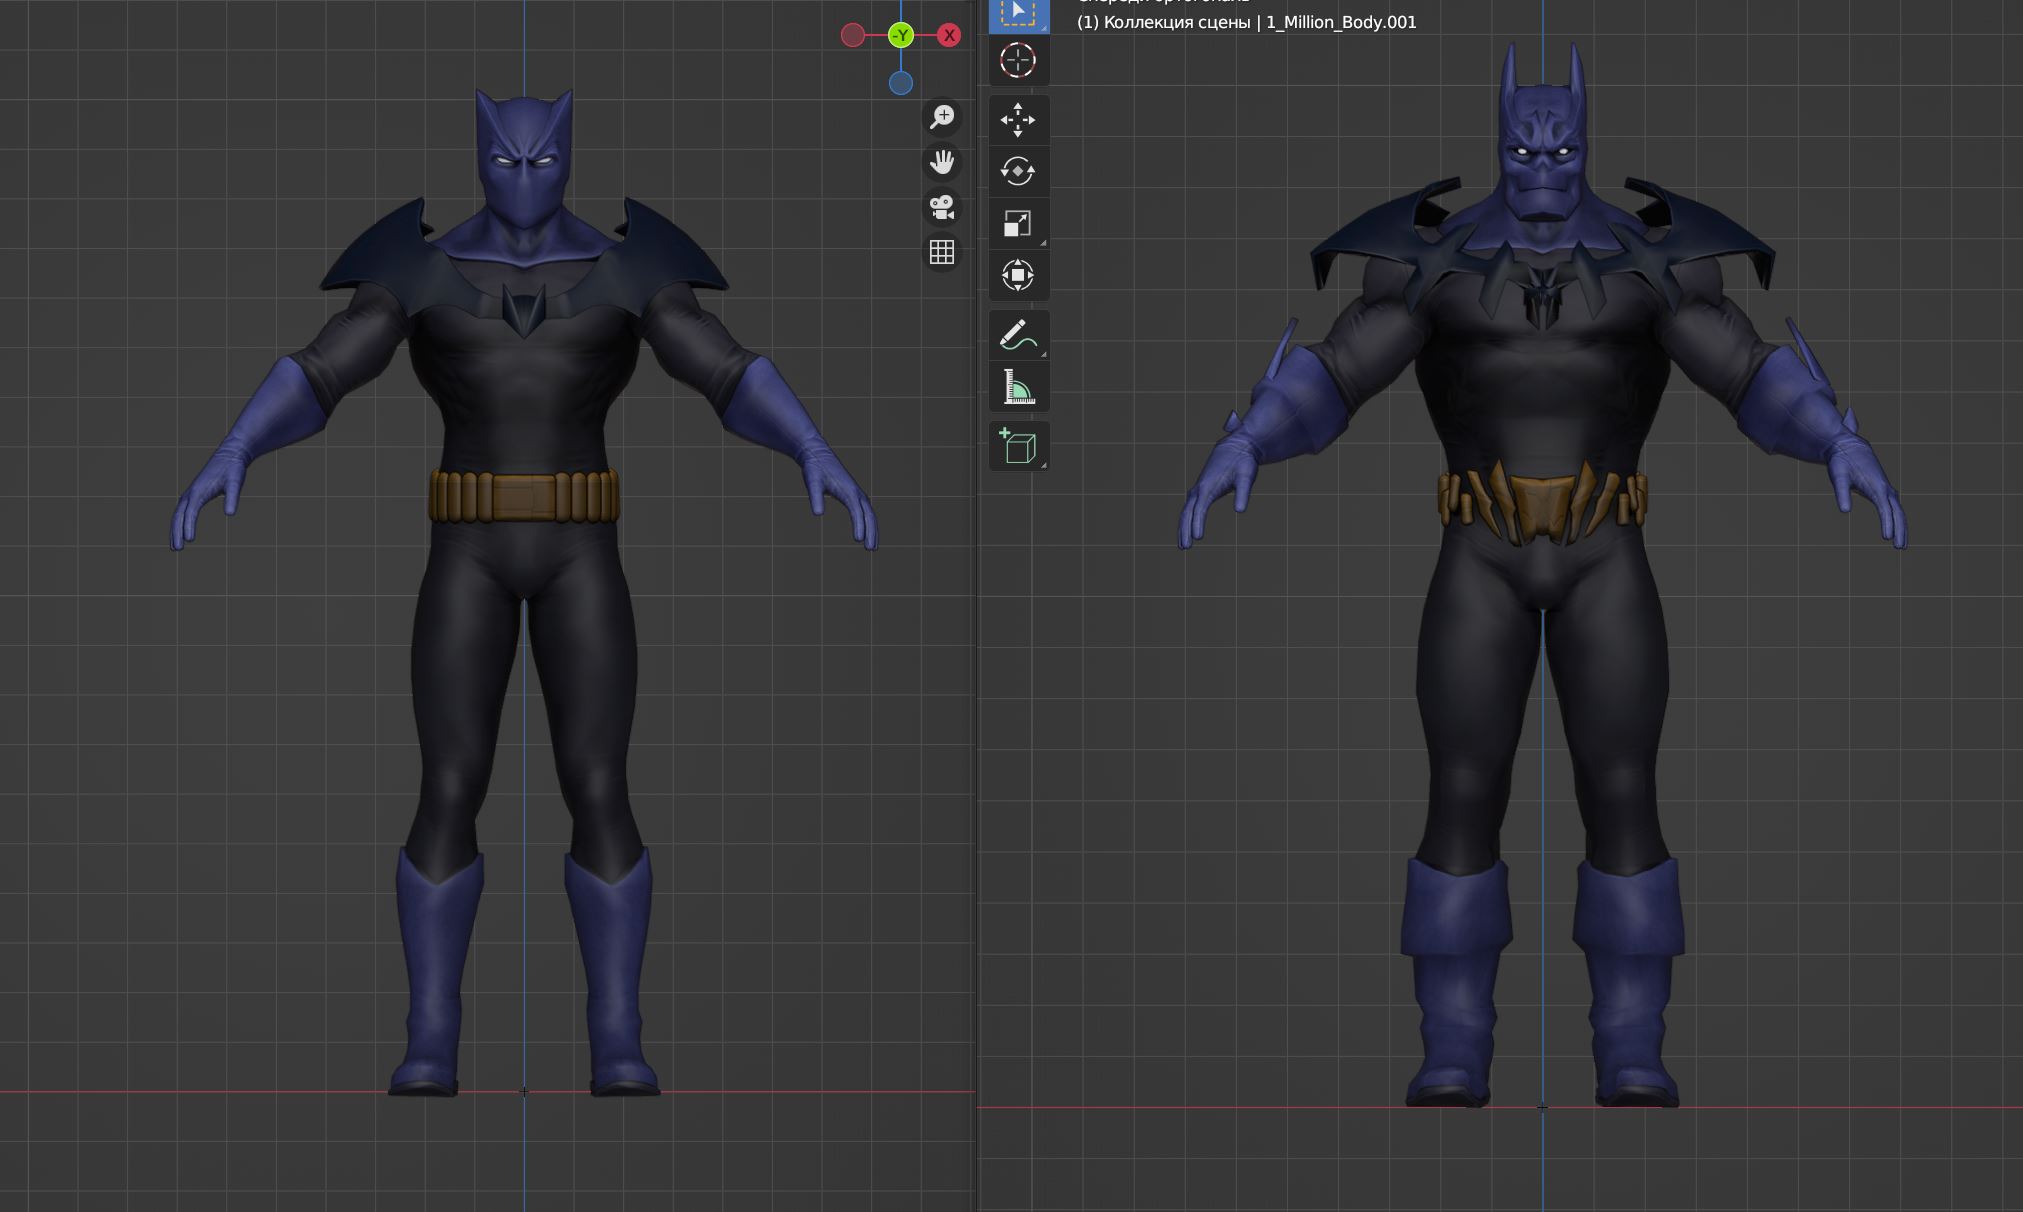The height and width of the screenshot is (1212, 2023).
Task: Select the combined Transform tool
Action: (1018, 275)
